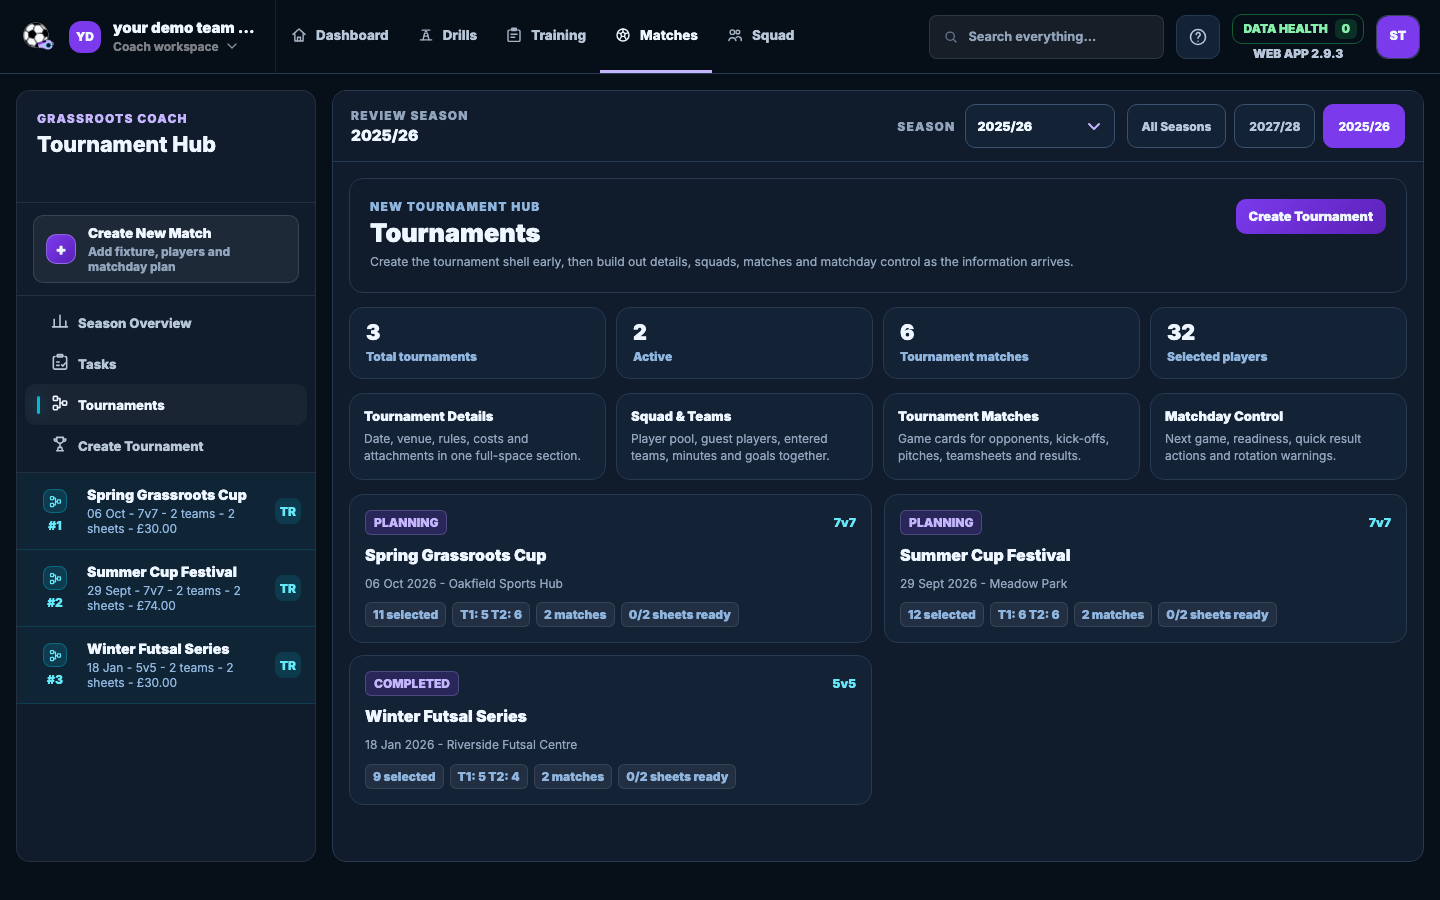This screenshot has height=900, width=1440.
Task: Click the TR badge on Spring Grassroots Cup
Action: click(288, 512)
